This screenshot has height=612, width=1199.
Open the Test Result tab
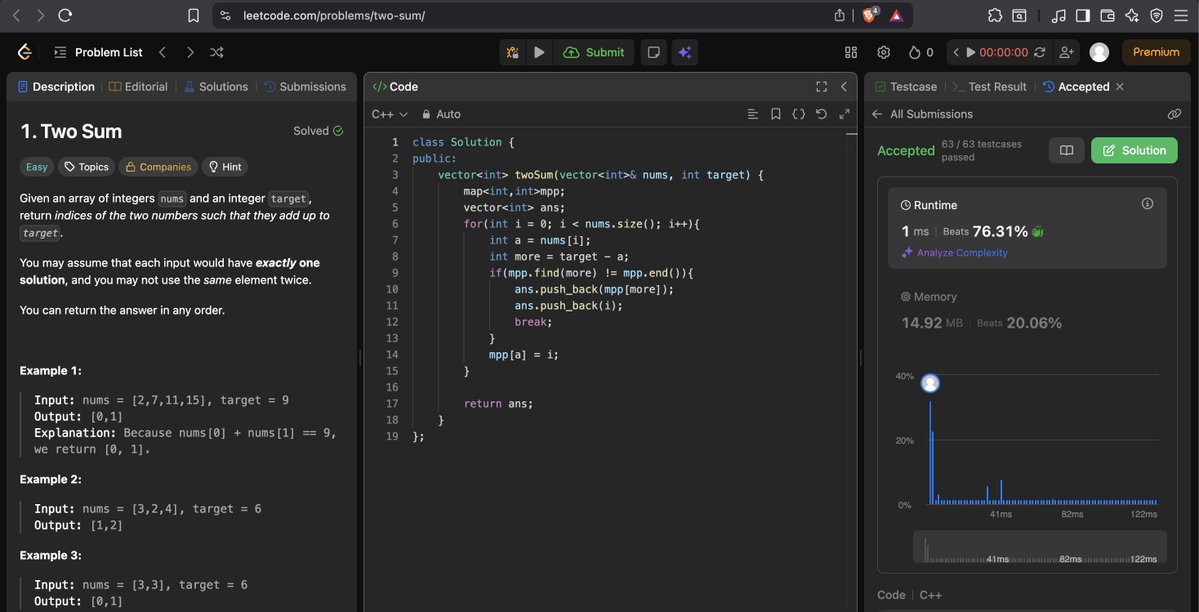click(x=997, y=86)
